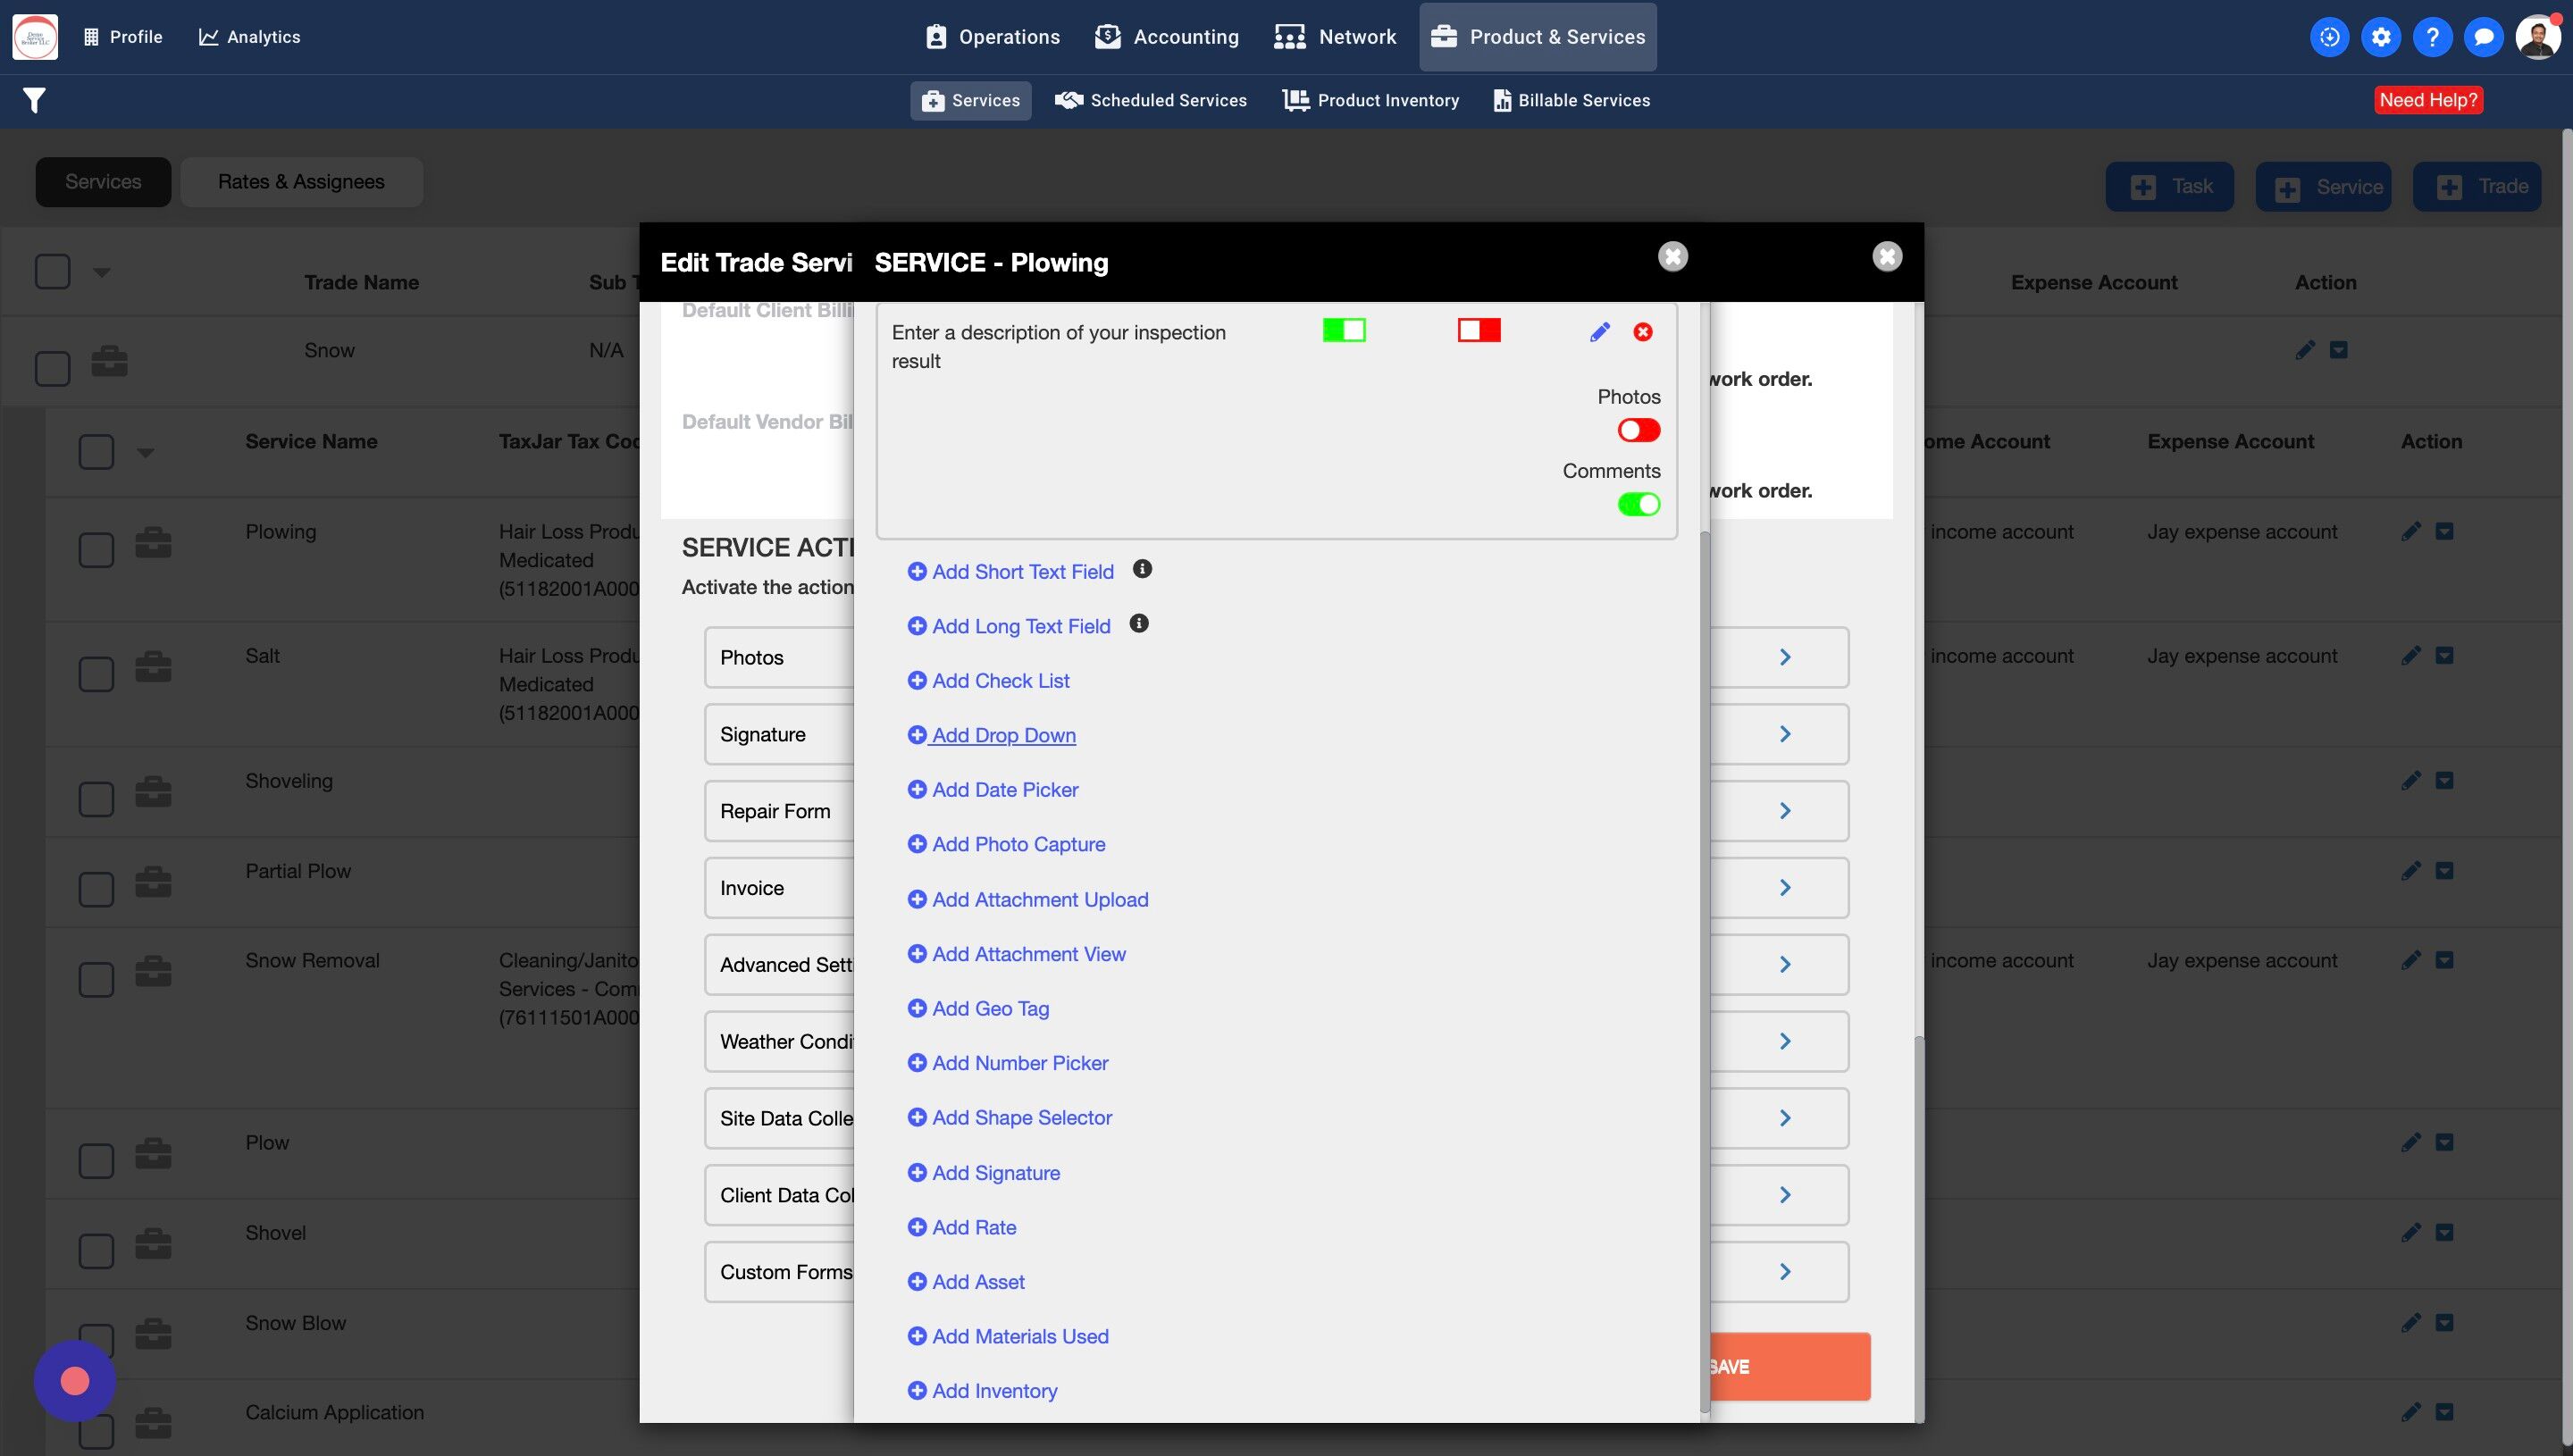Open the chat messages icon in header

point(2483,37)
